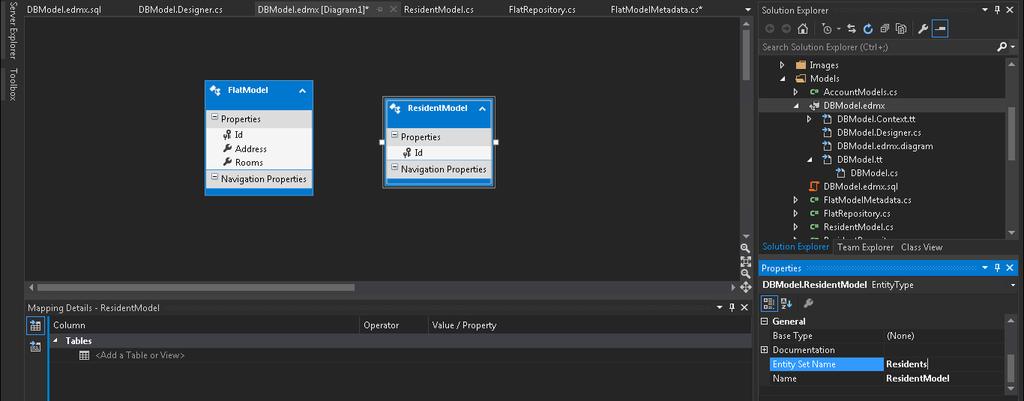This screenshot has width=1024, height=401.
Task: Toggle Preview Selected Items in Solution Explorer
Action: click(x=940, y=29)
